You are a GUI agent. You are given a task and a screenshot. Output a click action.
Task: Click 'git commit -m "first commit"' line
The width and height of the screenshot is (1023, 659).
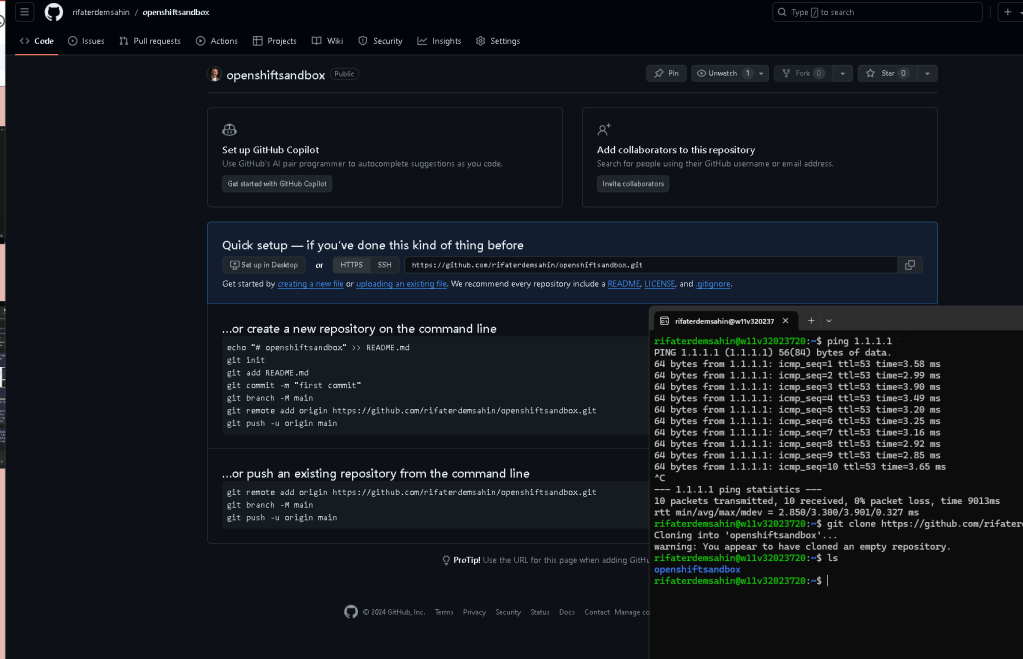click(x=294, y=385)
